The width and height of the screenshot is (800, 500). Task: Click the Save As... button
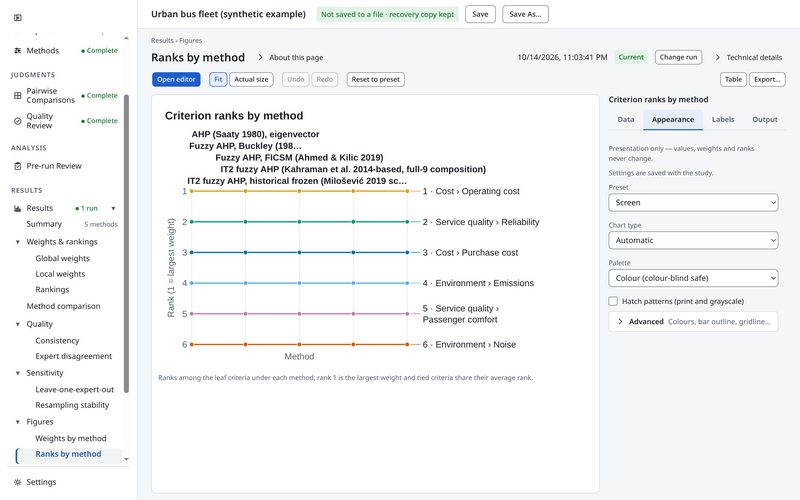tap(525, 14)
